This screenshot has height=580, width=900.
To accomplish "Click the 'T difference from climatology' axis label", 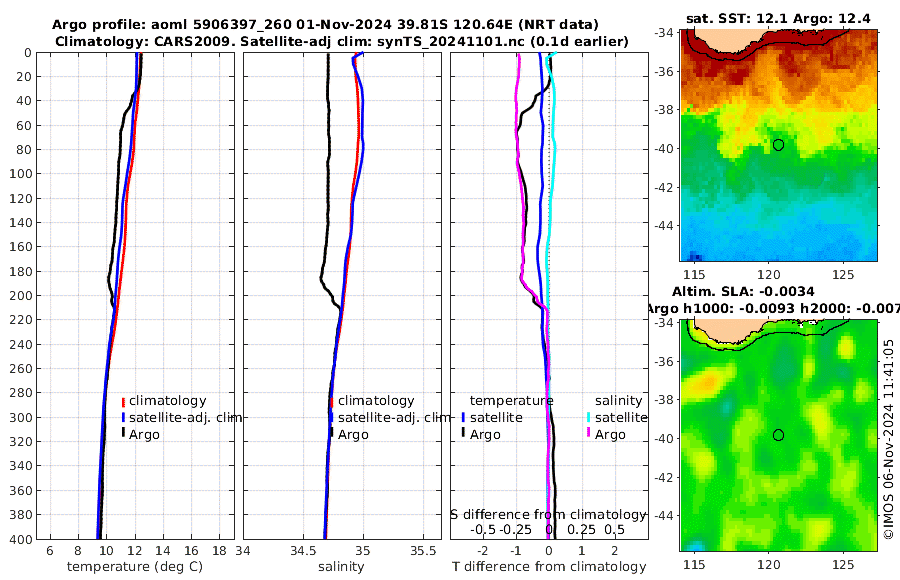I will point(549,567).
